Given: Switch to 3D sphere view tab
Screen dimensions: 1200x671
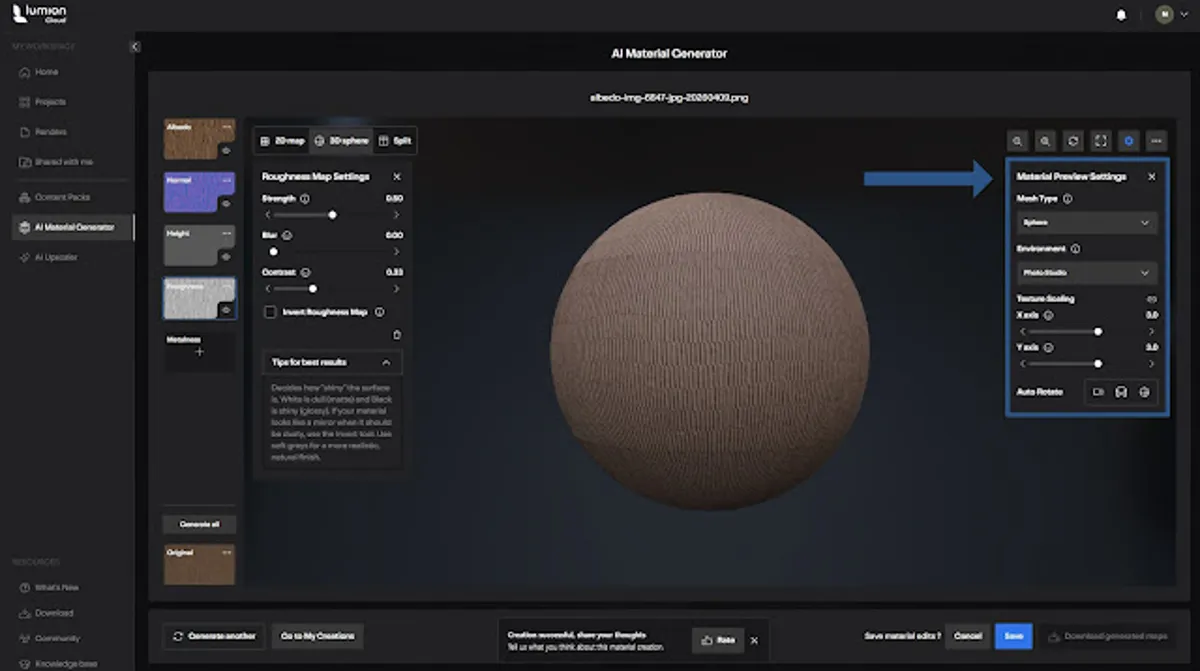Looking at the screenshot, I should (341, 141).
